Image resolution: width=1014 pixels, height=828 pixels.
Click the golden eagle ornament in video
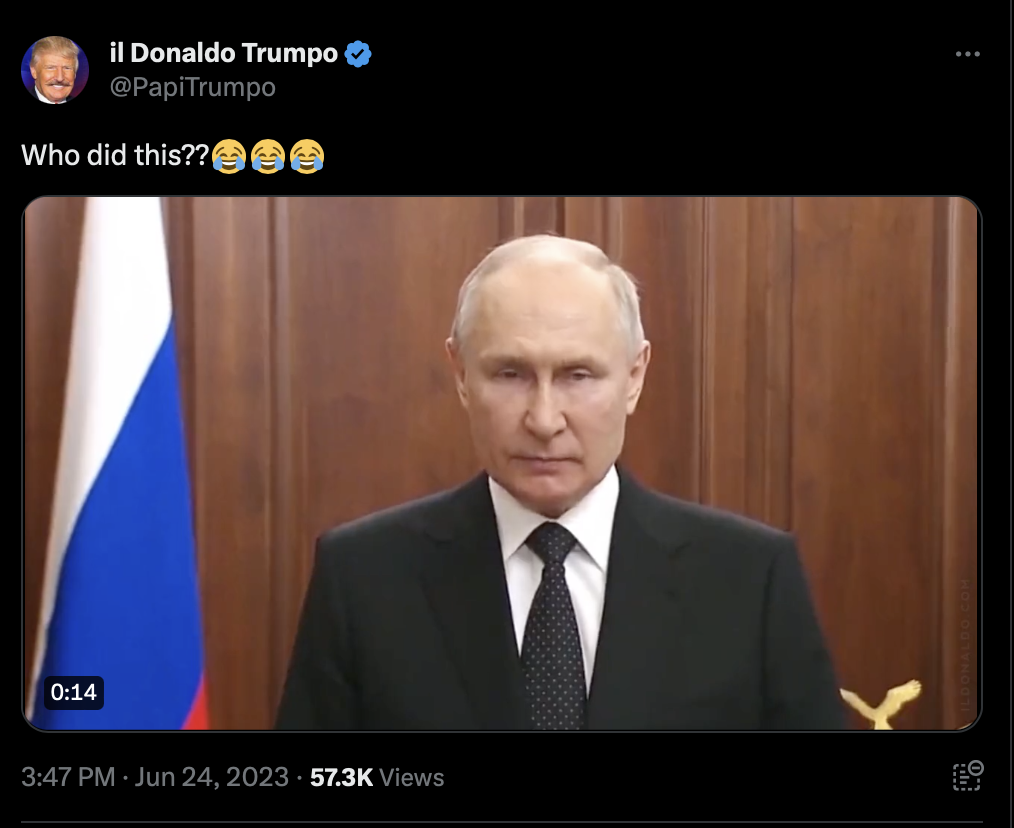pos(881,704)
